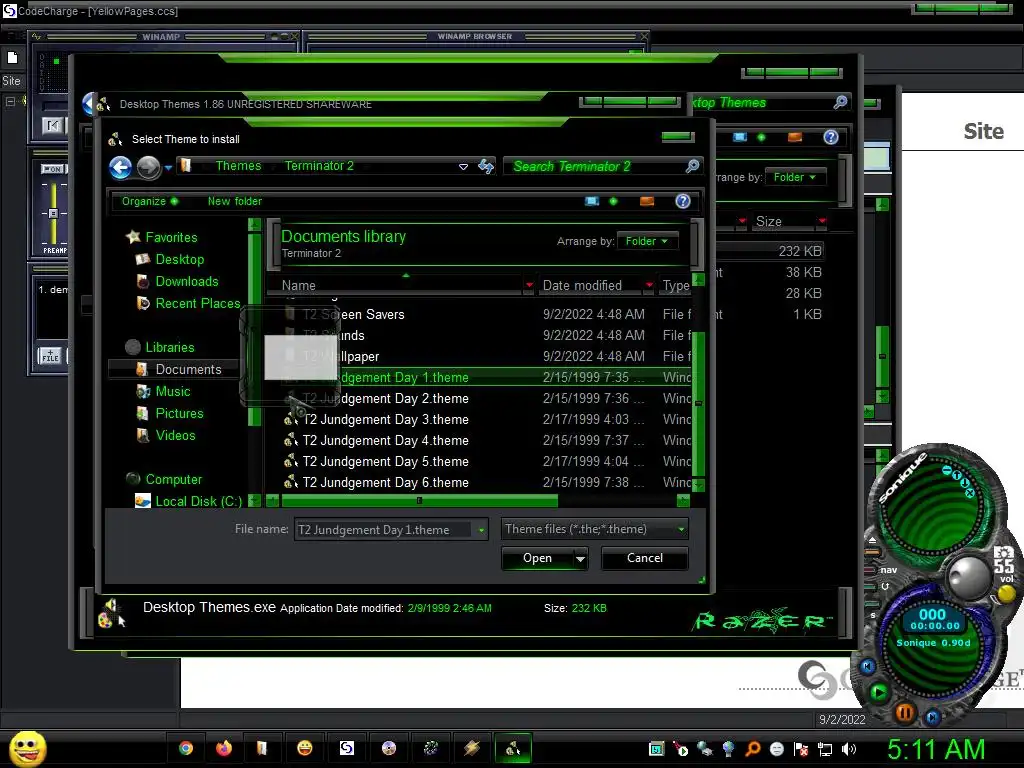Screen dimensions: 1024x768
Task: Select Music library
Action: (x=172, y=391)
